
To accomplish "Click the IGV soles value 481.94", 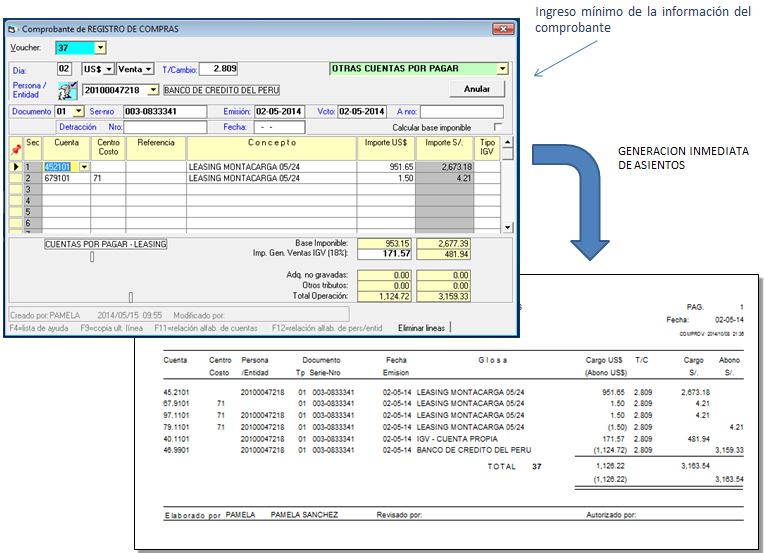I will point(443,254).
